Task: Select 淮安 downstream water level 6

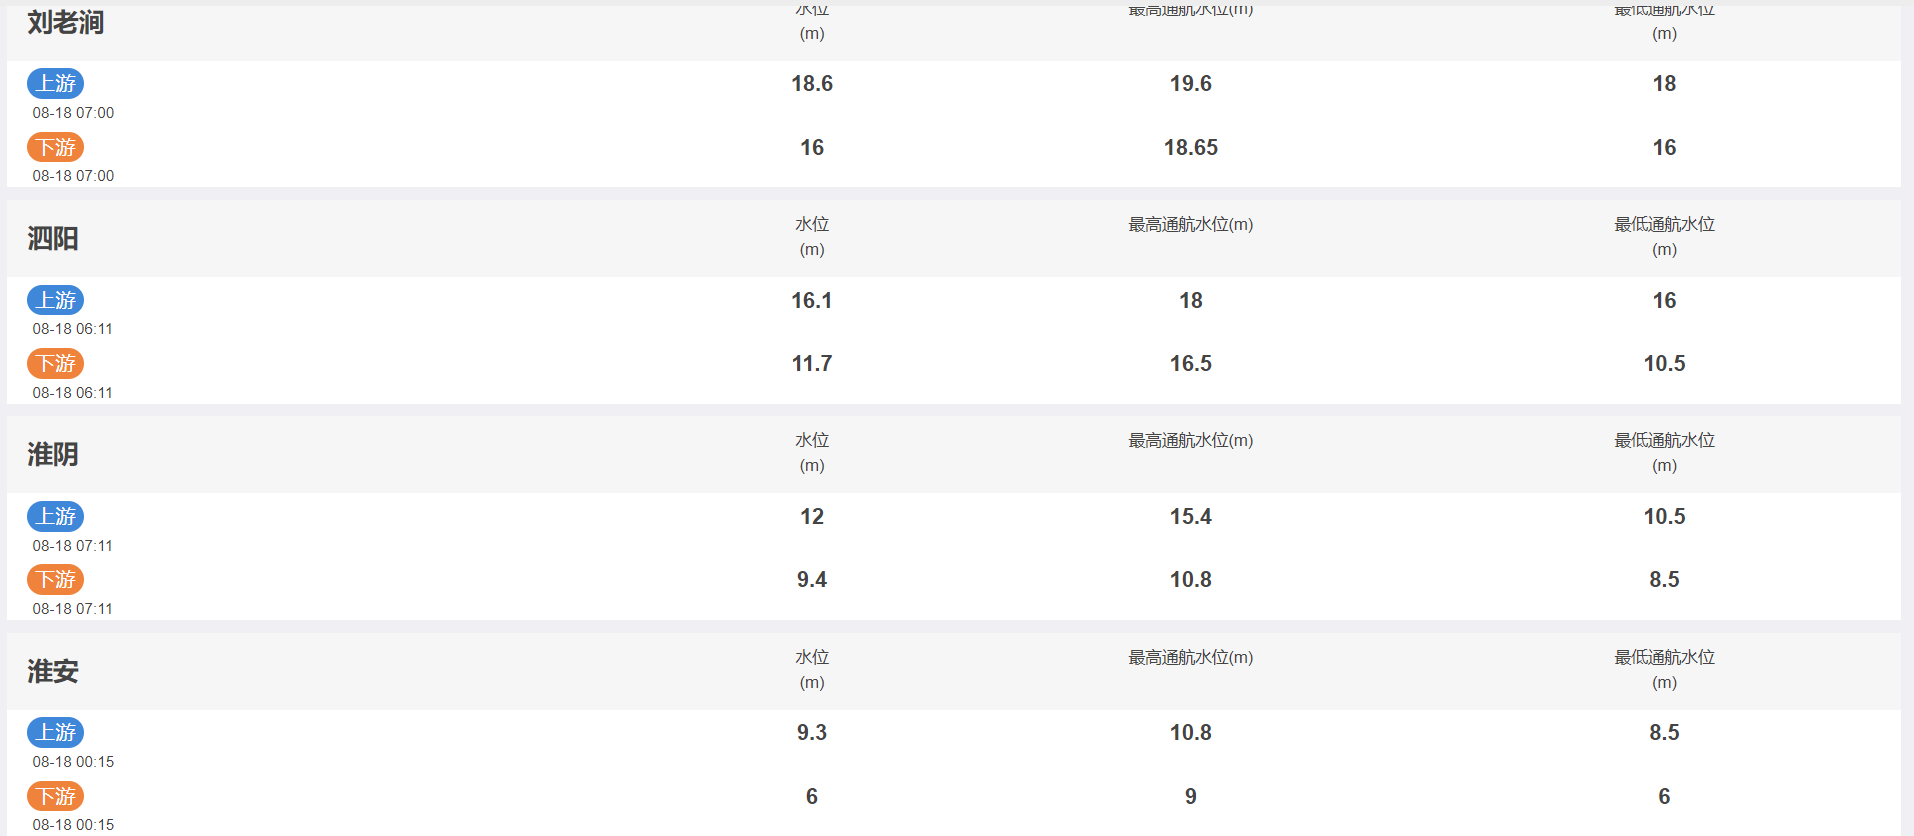Action: tap(812, 797)
